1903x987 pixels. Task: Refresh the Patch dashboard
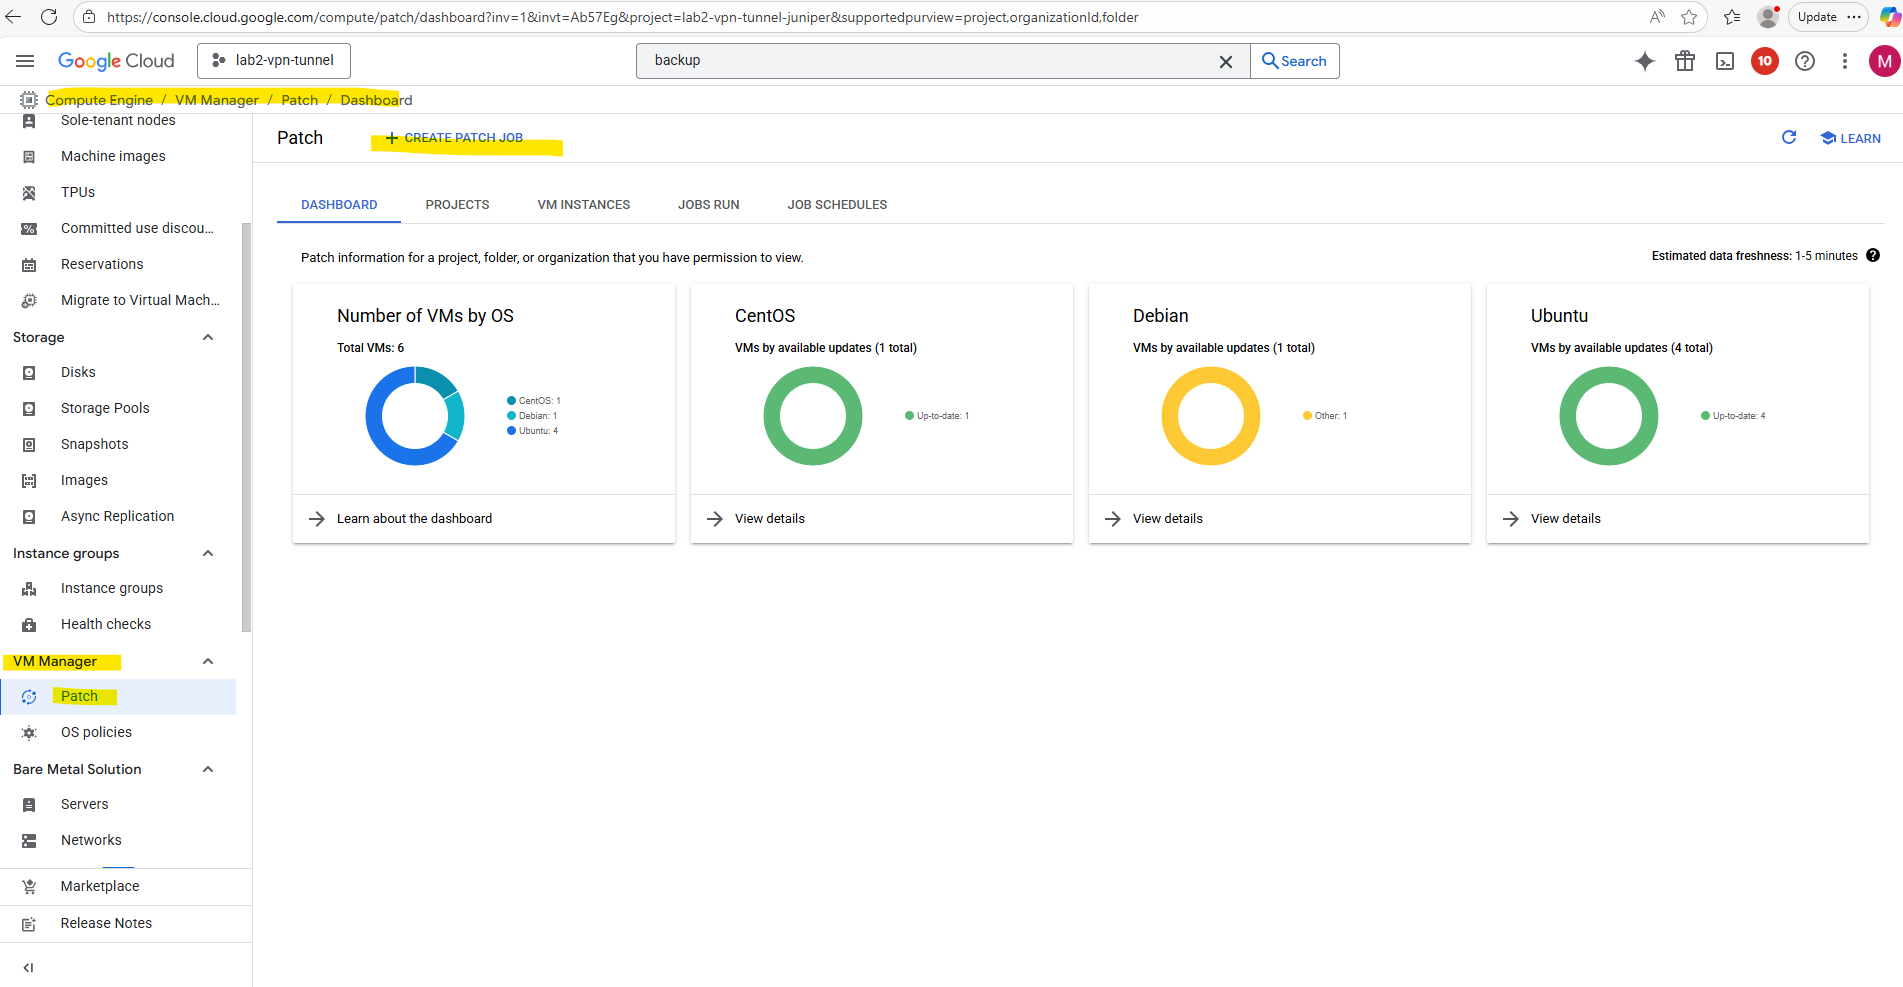point(1789,138)
